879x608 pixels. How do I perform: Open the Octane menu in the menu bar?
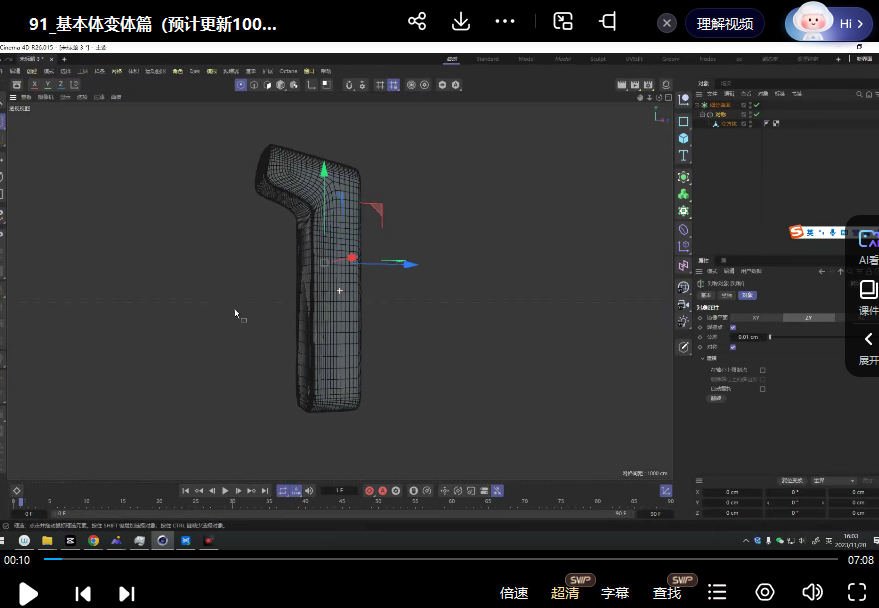(x=288, y=69)
